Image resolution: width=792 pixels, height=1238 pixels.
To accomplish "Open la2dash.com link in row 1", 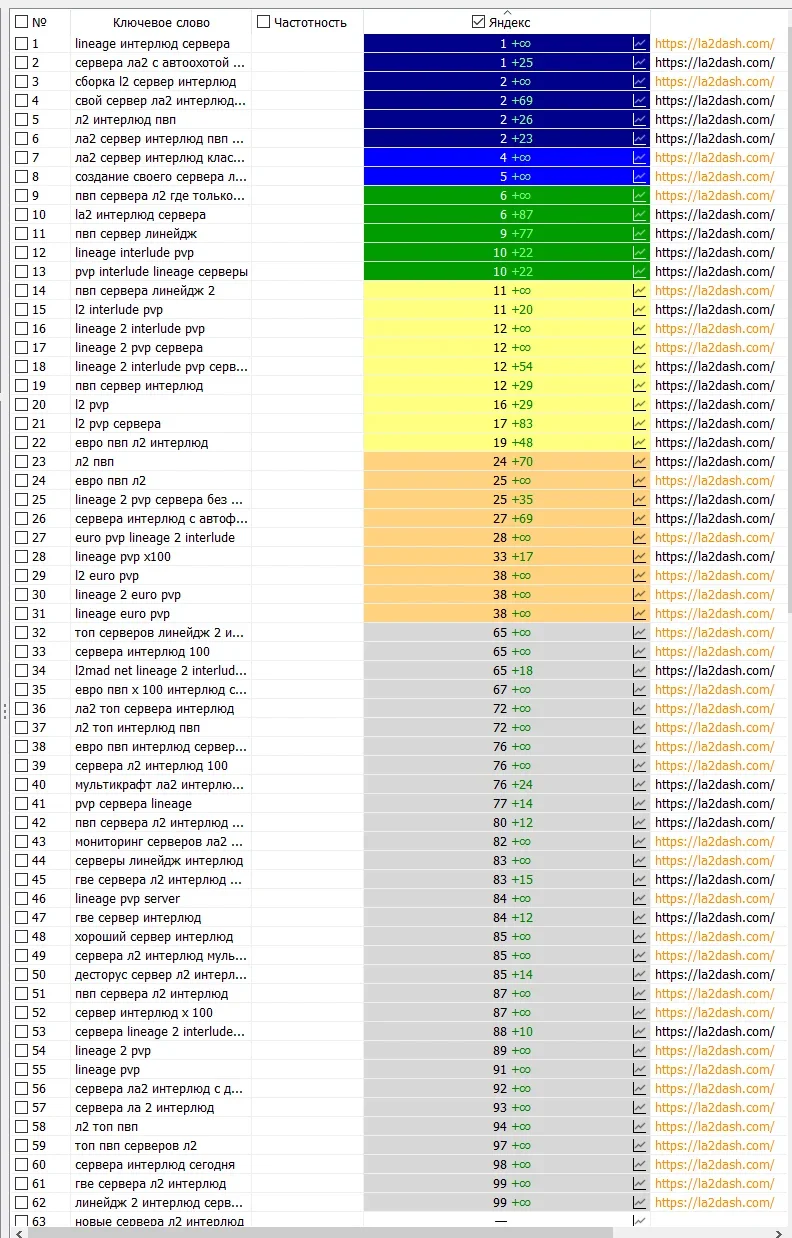I will tap(714, 43).
